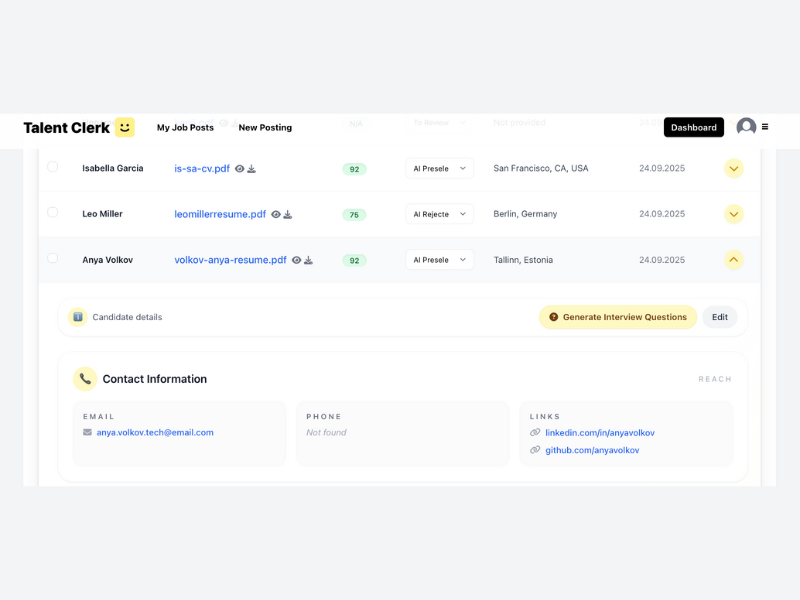Click the Talent Clerk smiley logo
Screen dimensions: 800x600
[x=124, y=127]
